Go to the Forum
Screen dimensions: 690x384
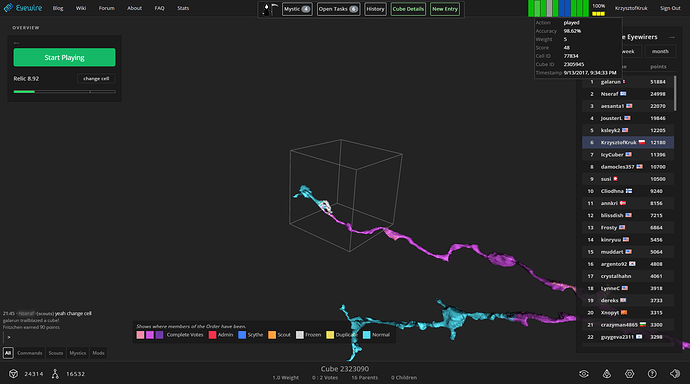point(106,8)
